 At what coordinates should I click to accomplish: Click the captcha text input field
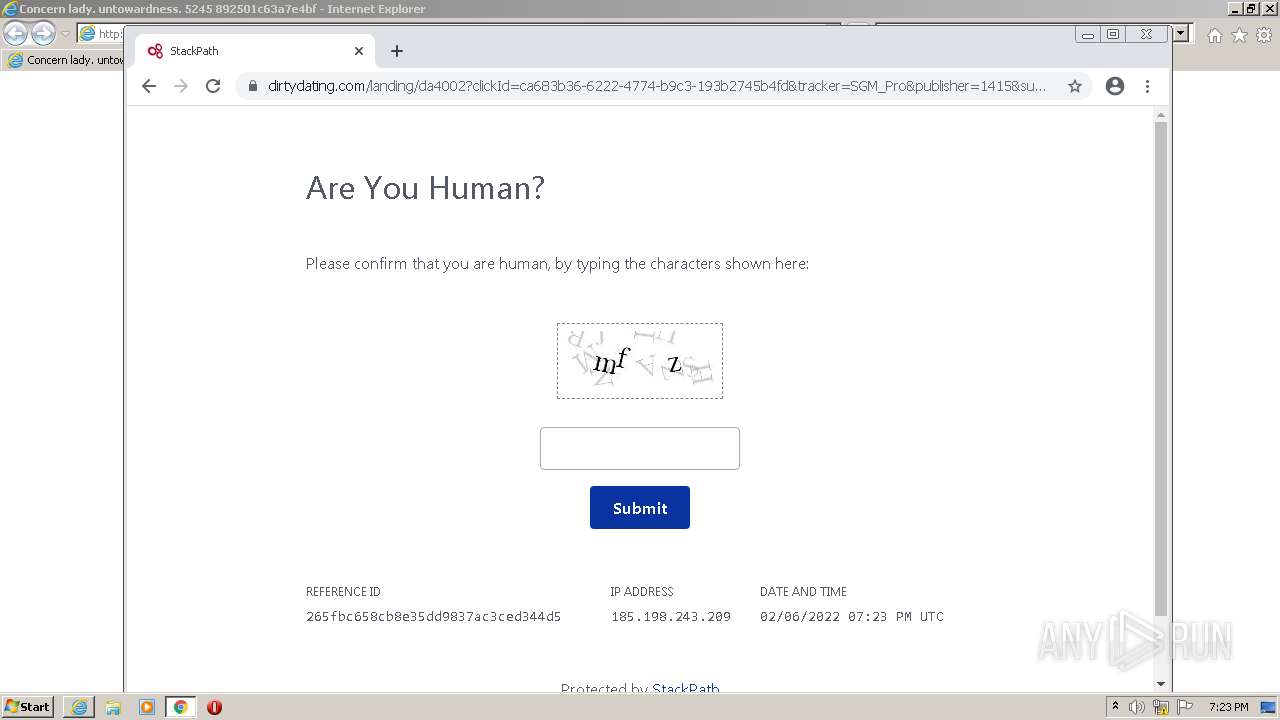(640, 448)
